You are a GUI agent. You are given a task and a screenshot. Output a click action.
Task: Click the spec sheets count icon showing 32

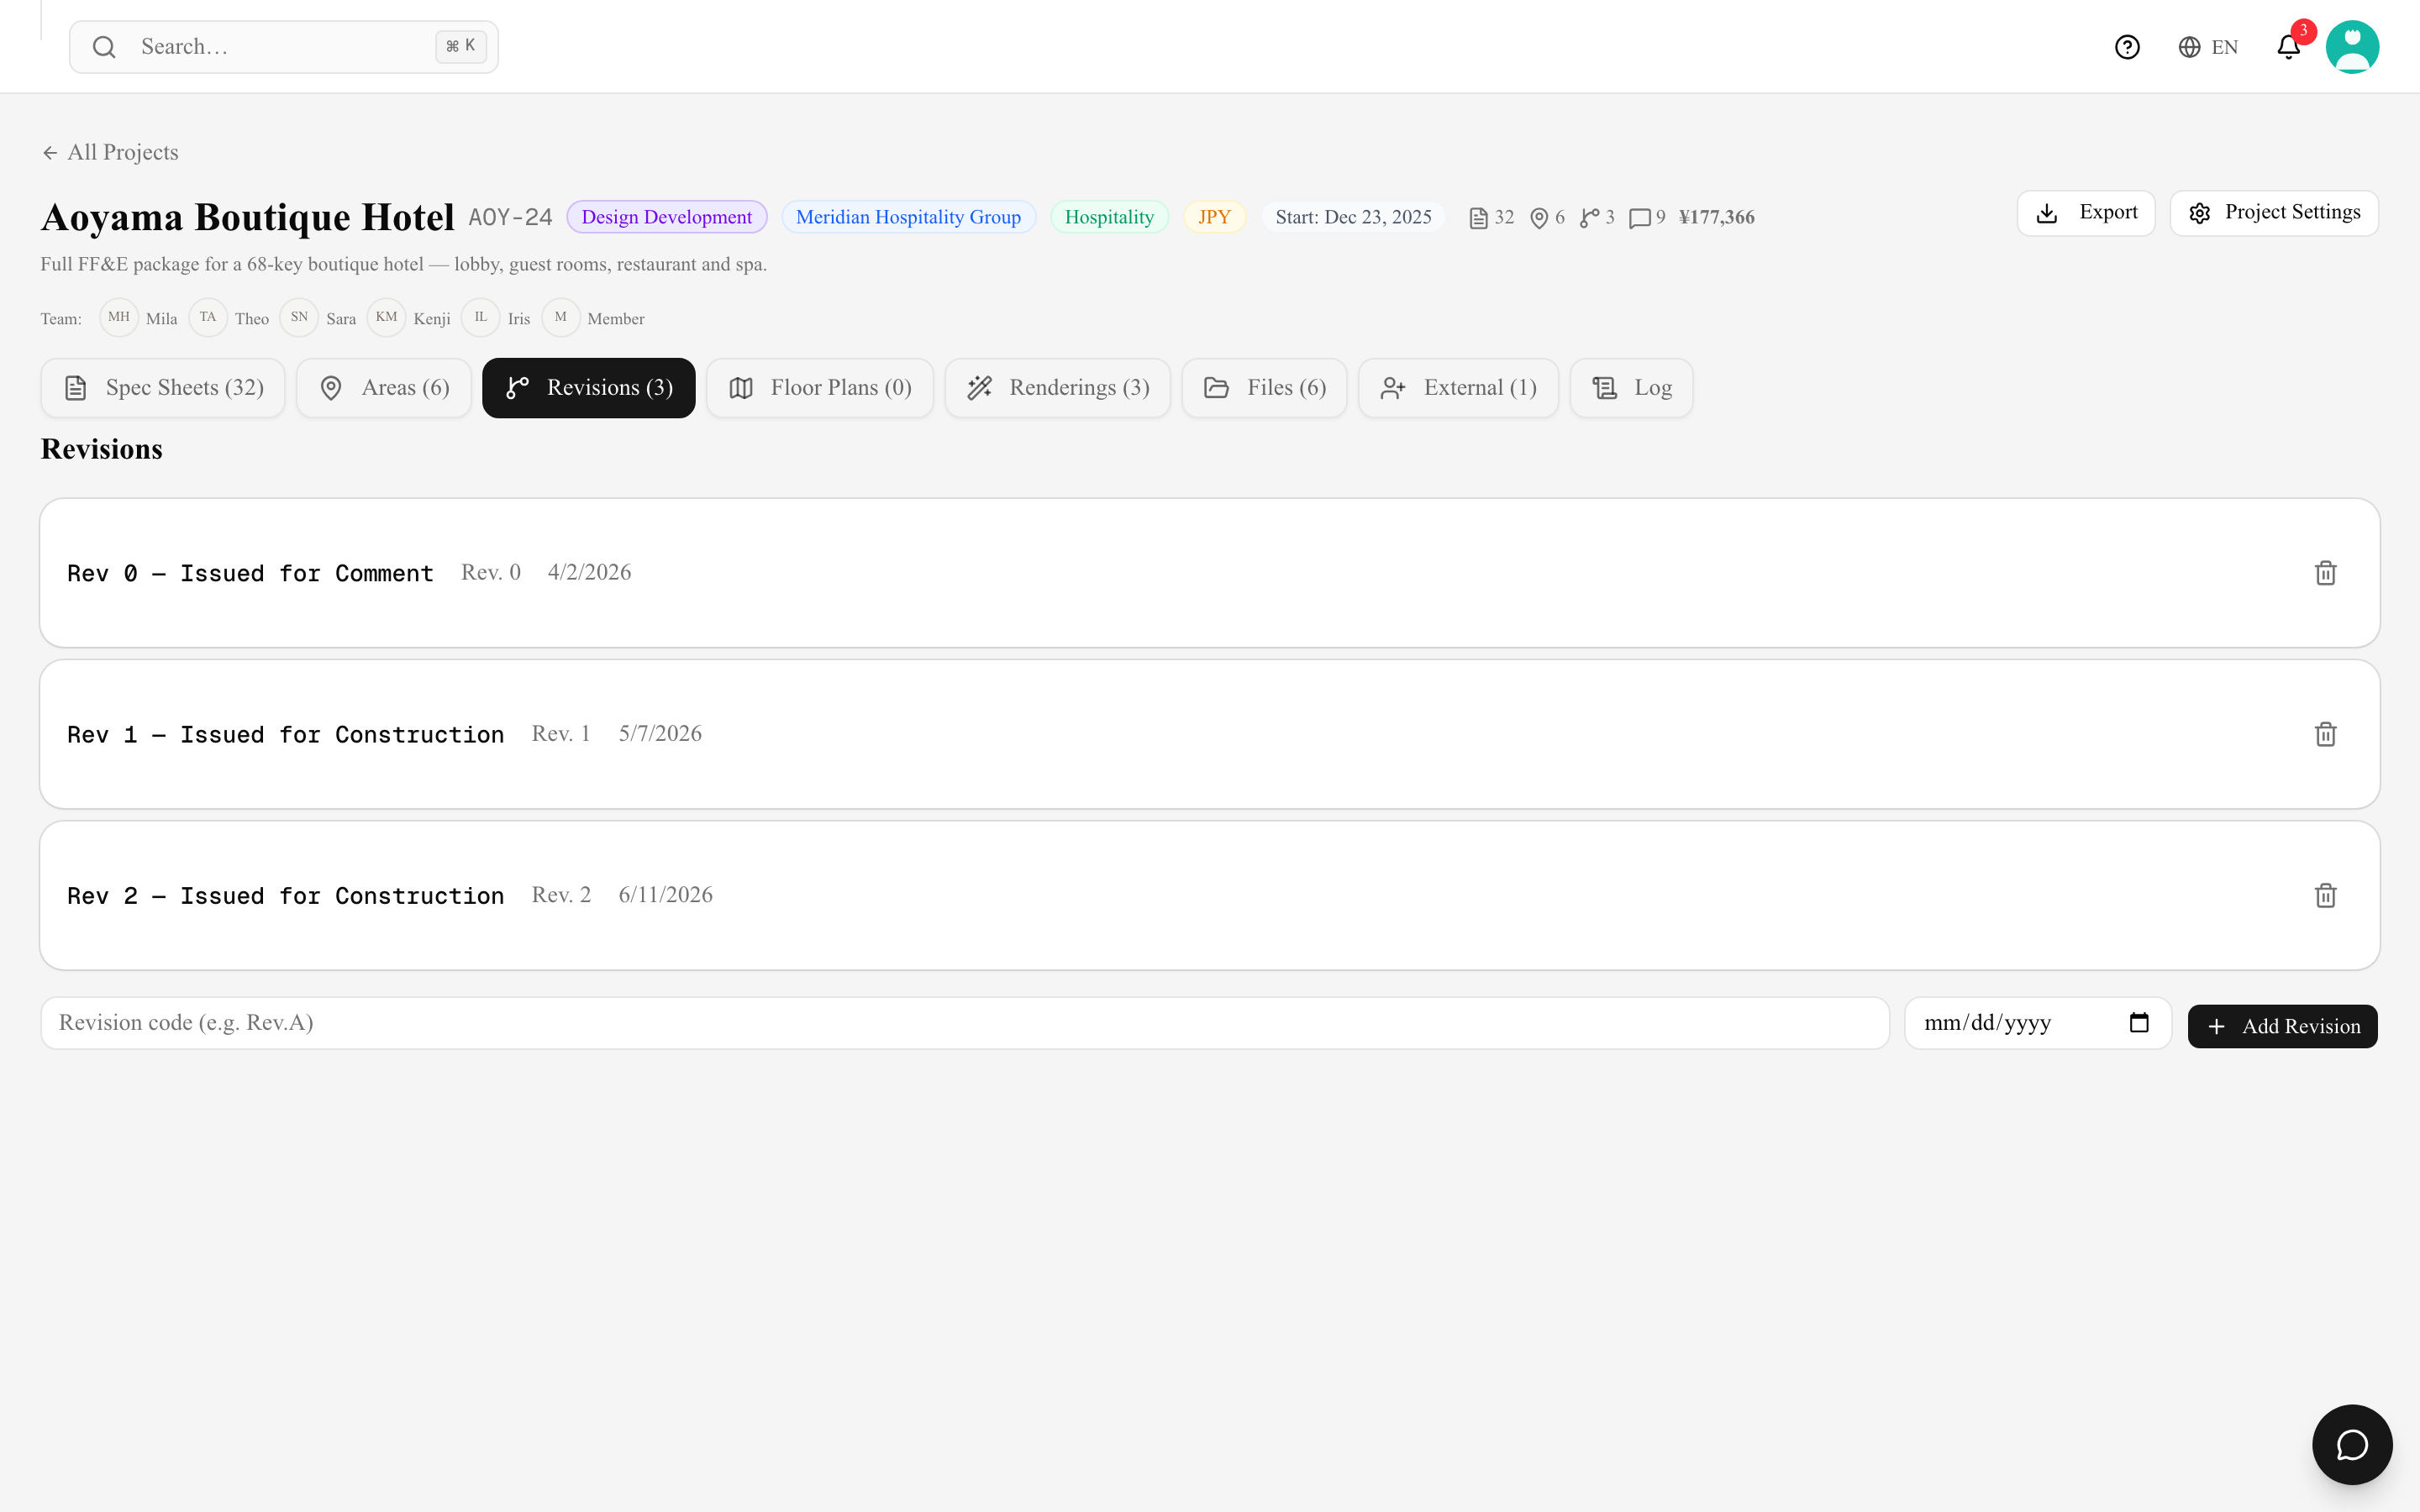1491,218
